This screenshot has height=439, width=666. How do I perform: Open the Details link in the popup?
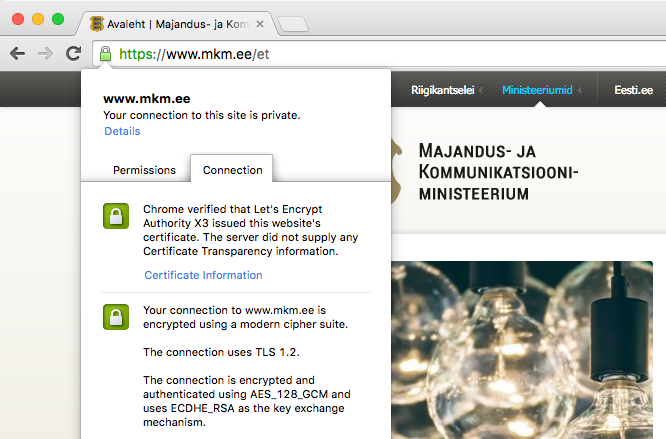[x=122, y=131]
